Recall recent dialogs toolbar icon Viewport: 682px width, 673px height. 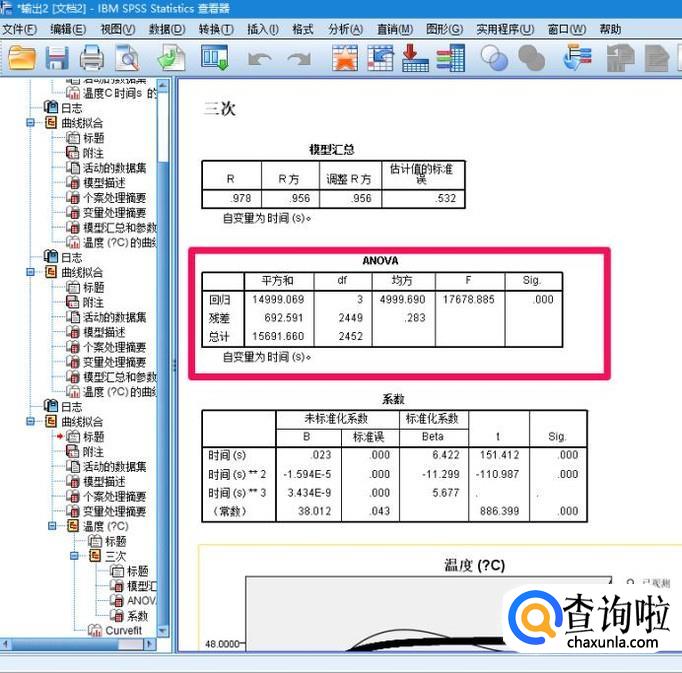coord(215,57)
